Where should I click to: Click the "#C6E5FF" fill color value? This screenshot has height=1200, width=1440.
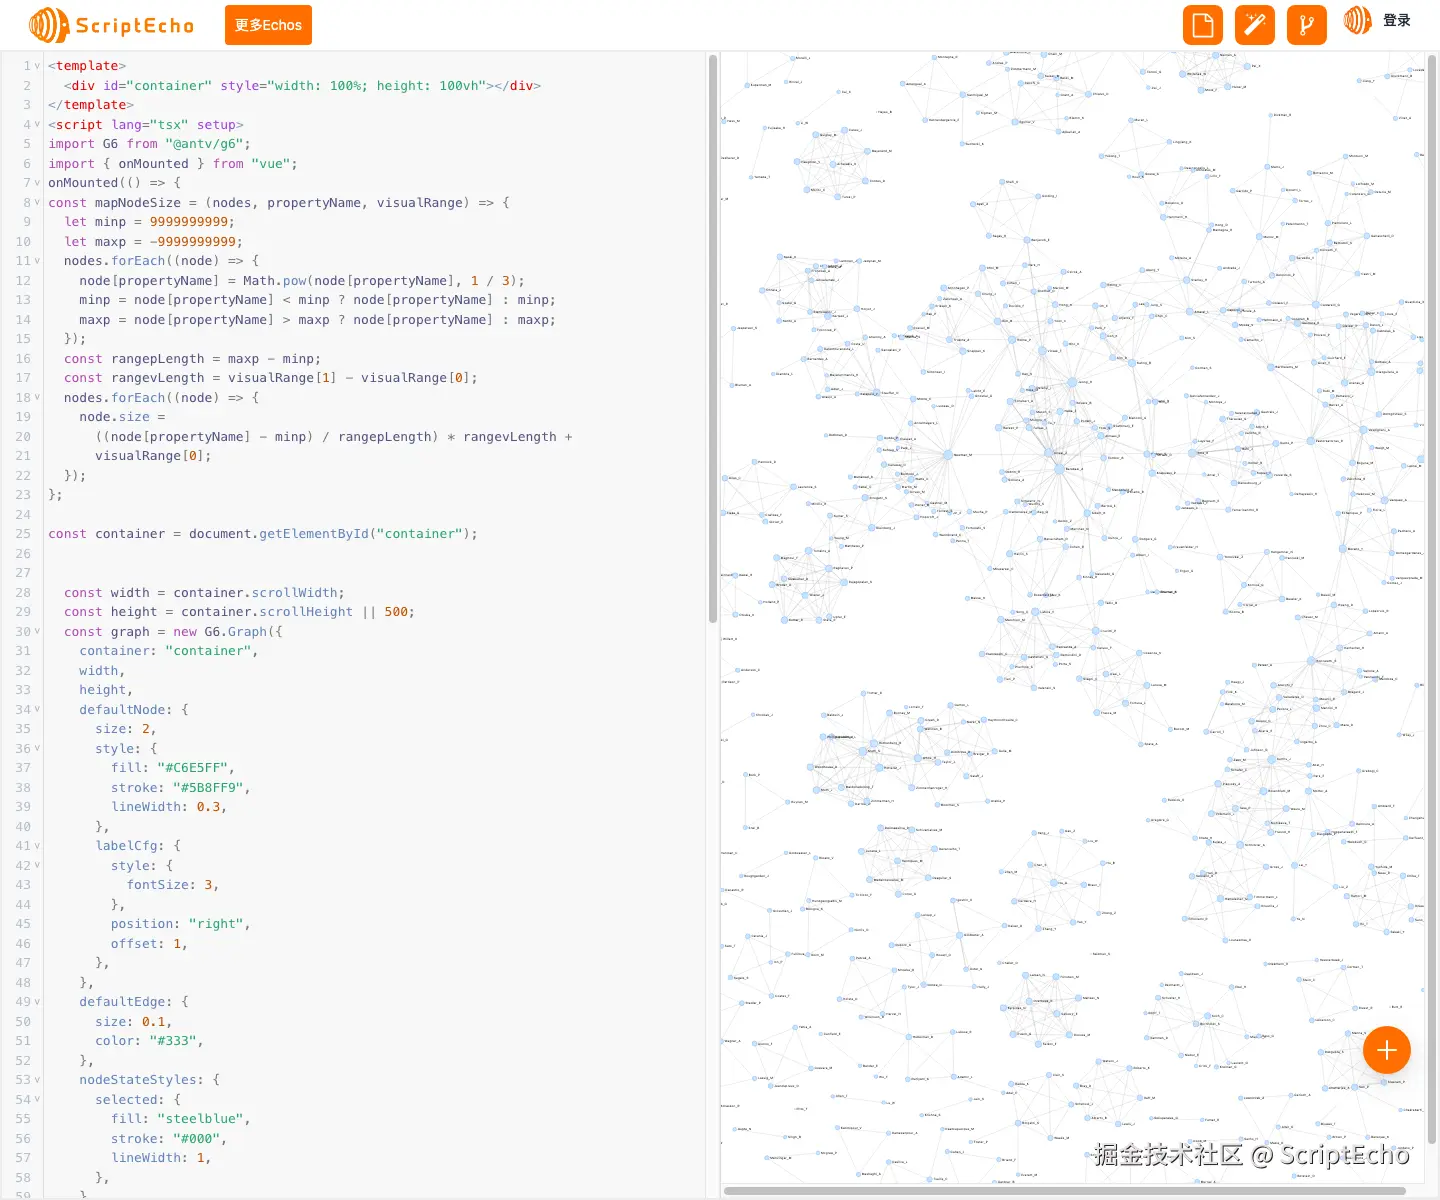tap(192, 768)
